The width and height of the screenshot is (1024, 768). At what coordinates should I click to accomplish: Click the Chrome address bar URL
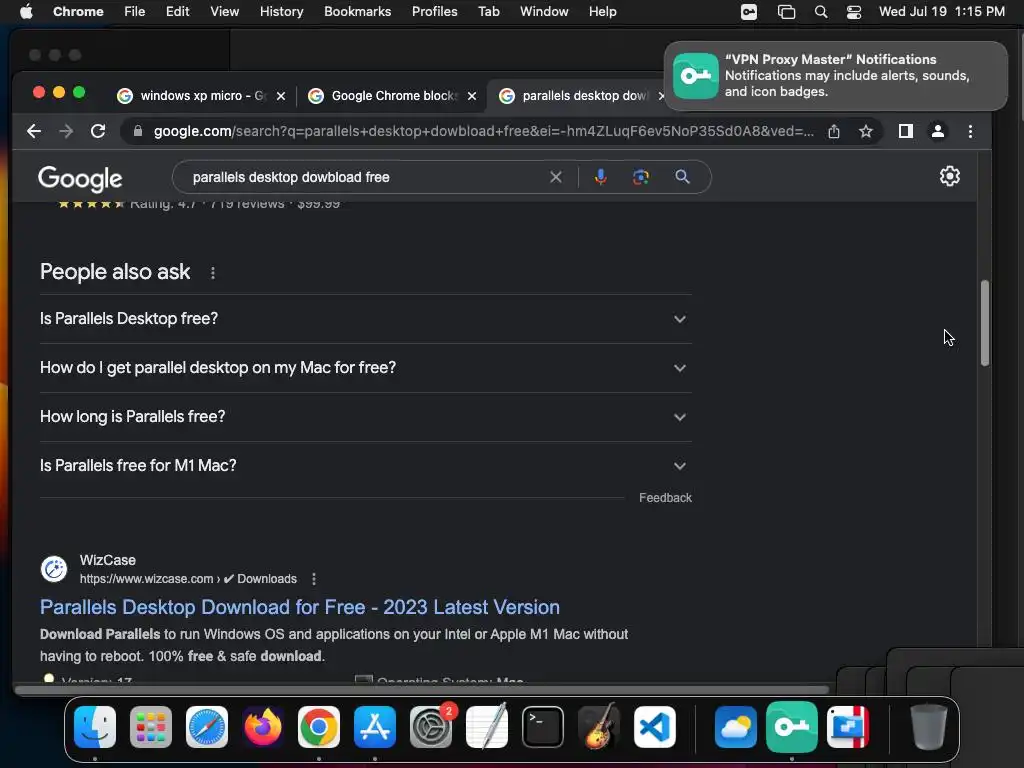(x=483, y=131)
